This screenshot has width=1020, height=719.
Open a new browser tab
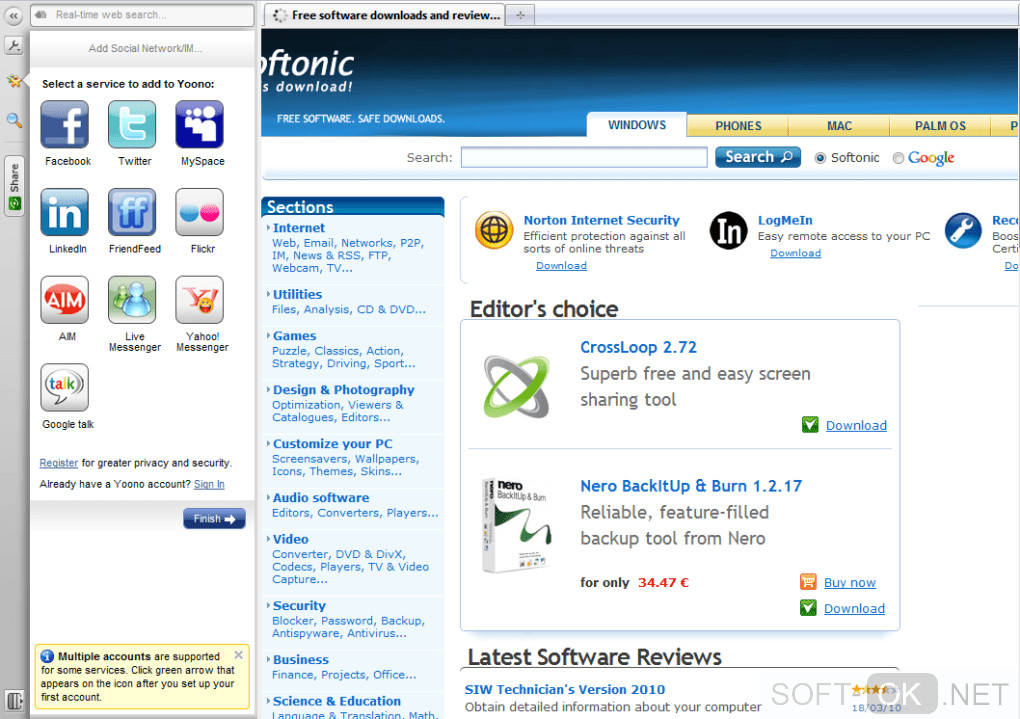coord(520,15)
